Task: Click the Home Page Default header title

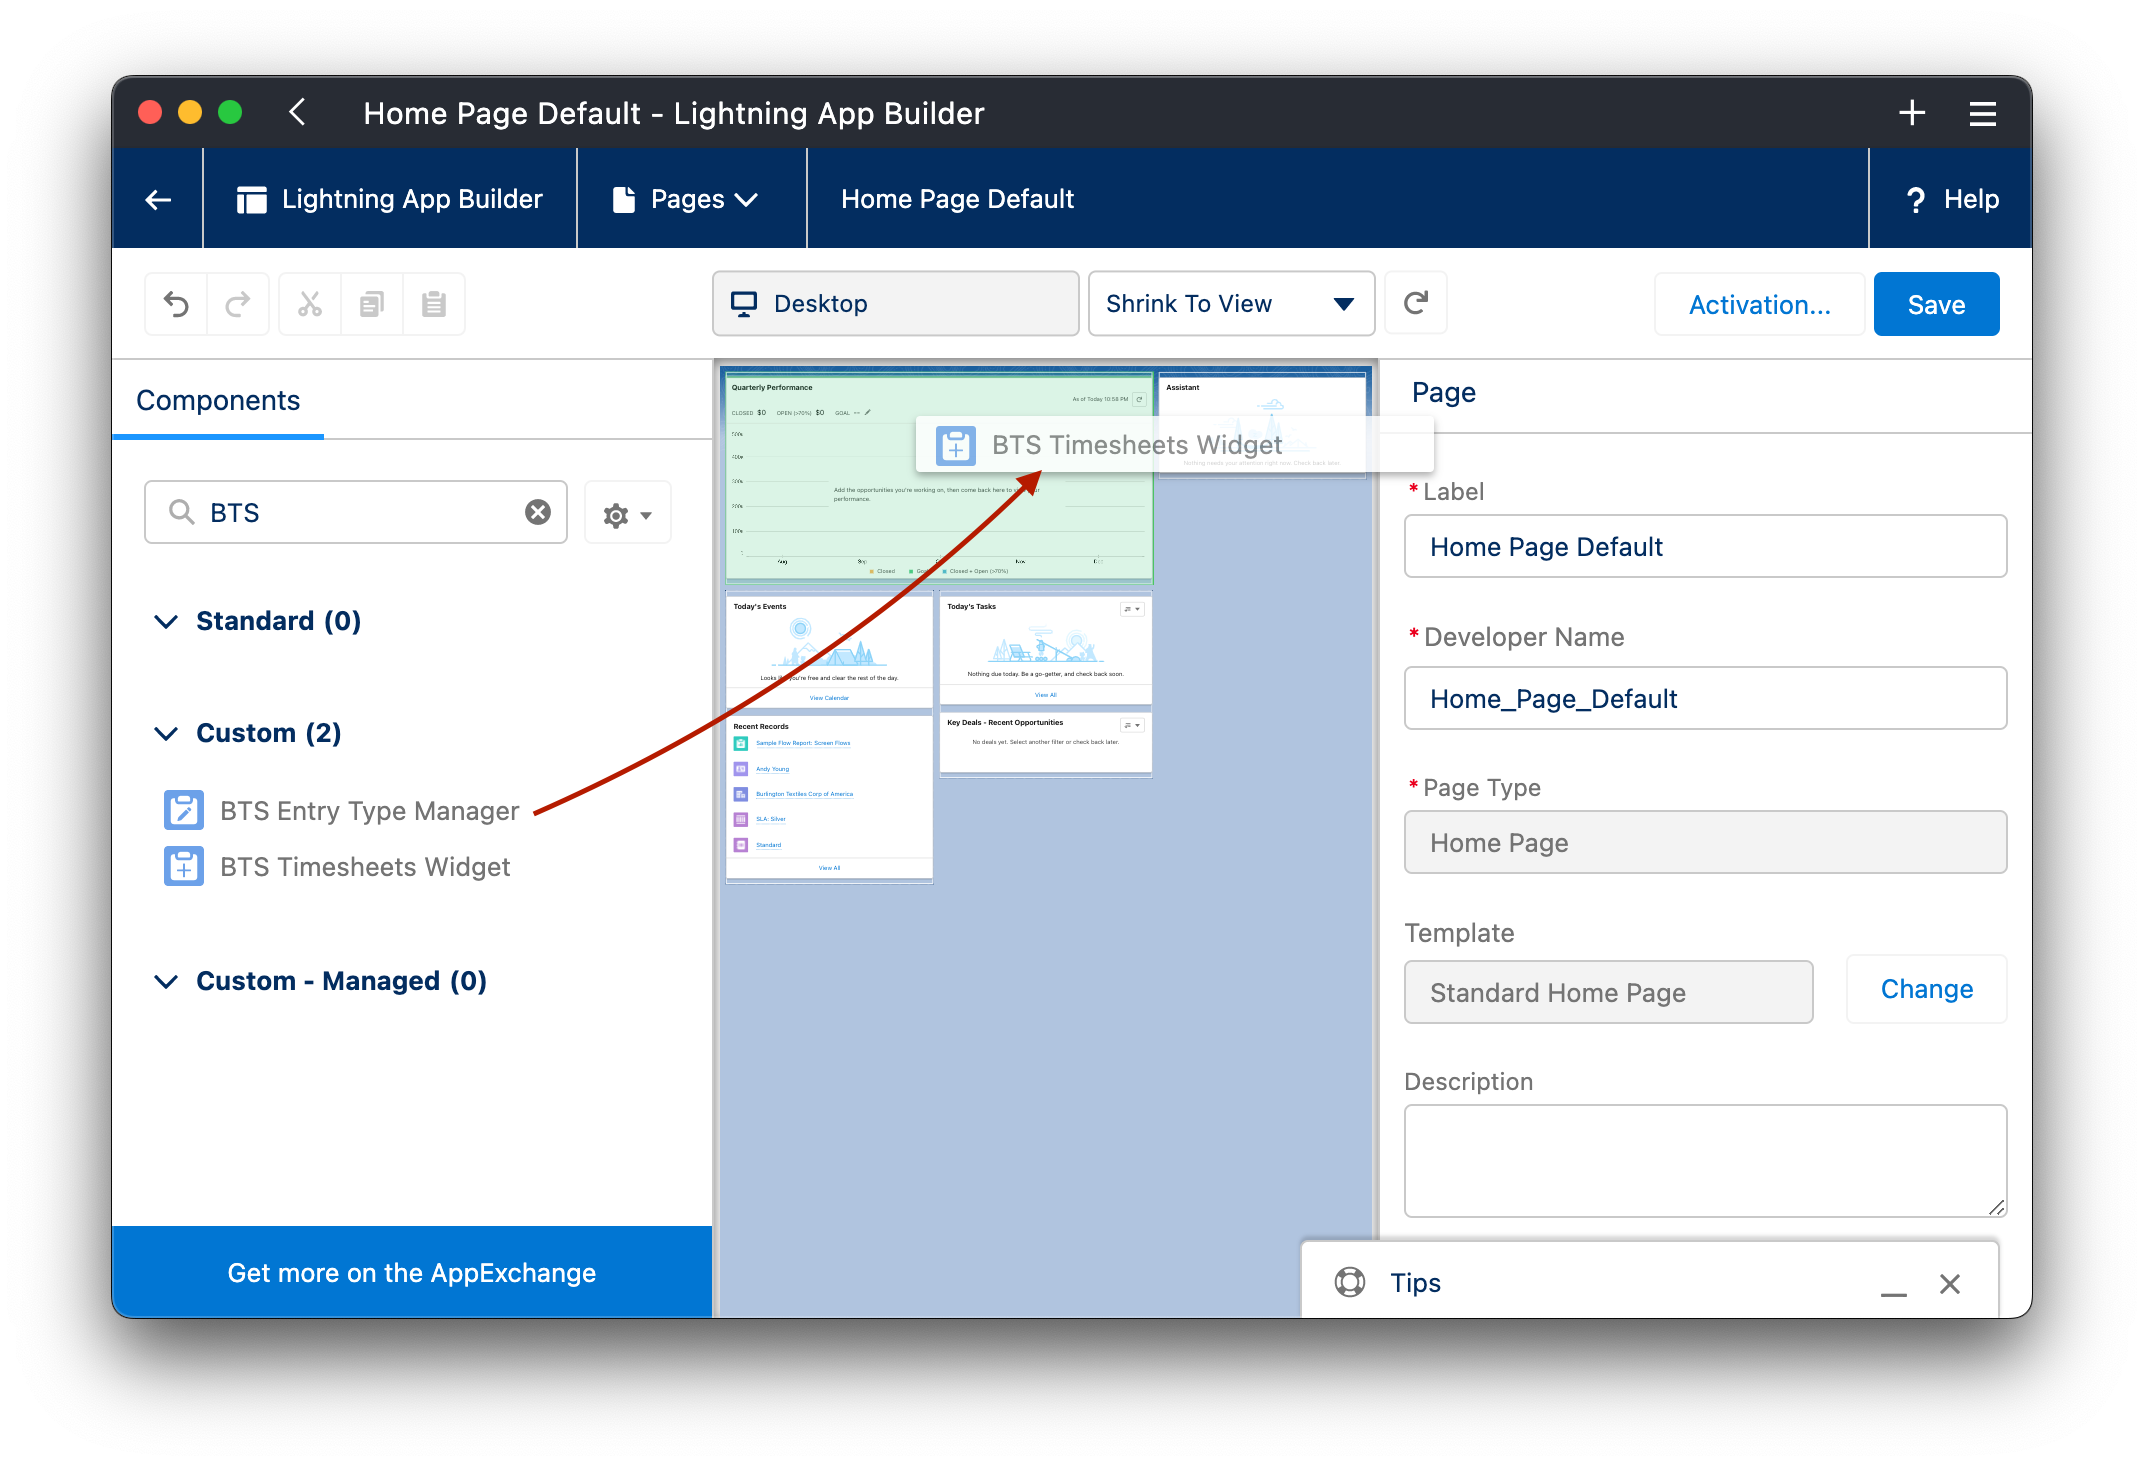Action: (x=957, y=199)
